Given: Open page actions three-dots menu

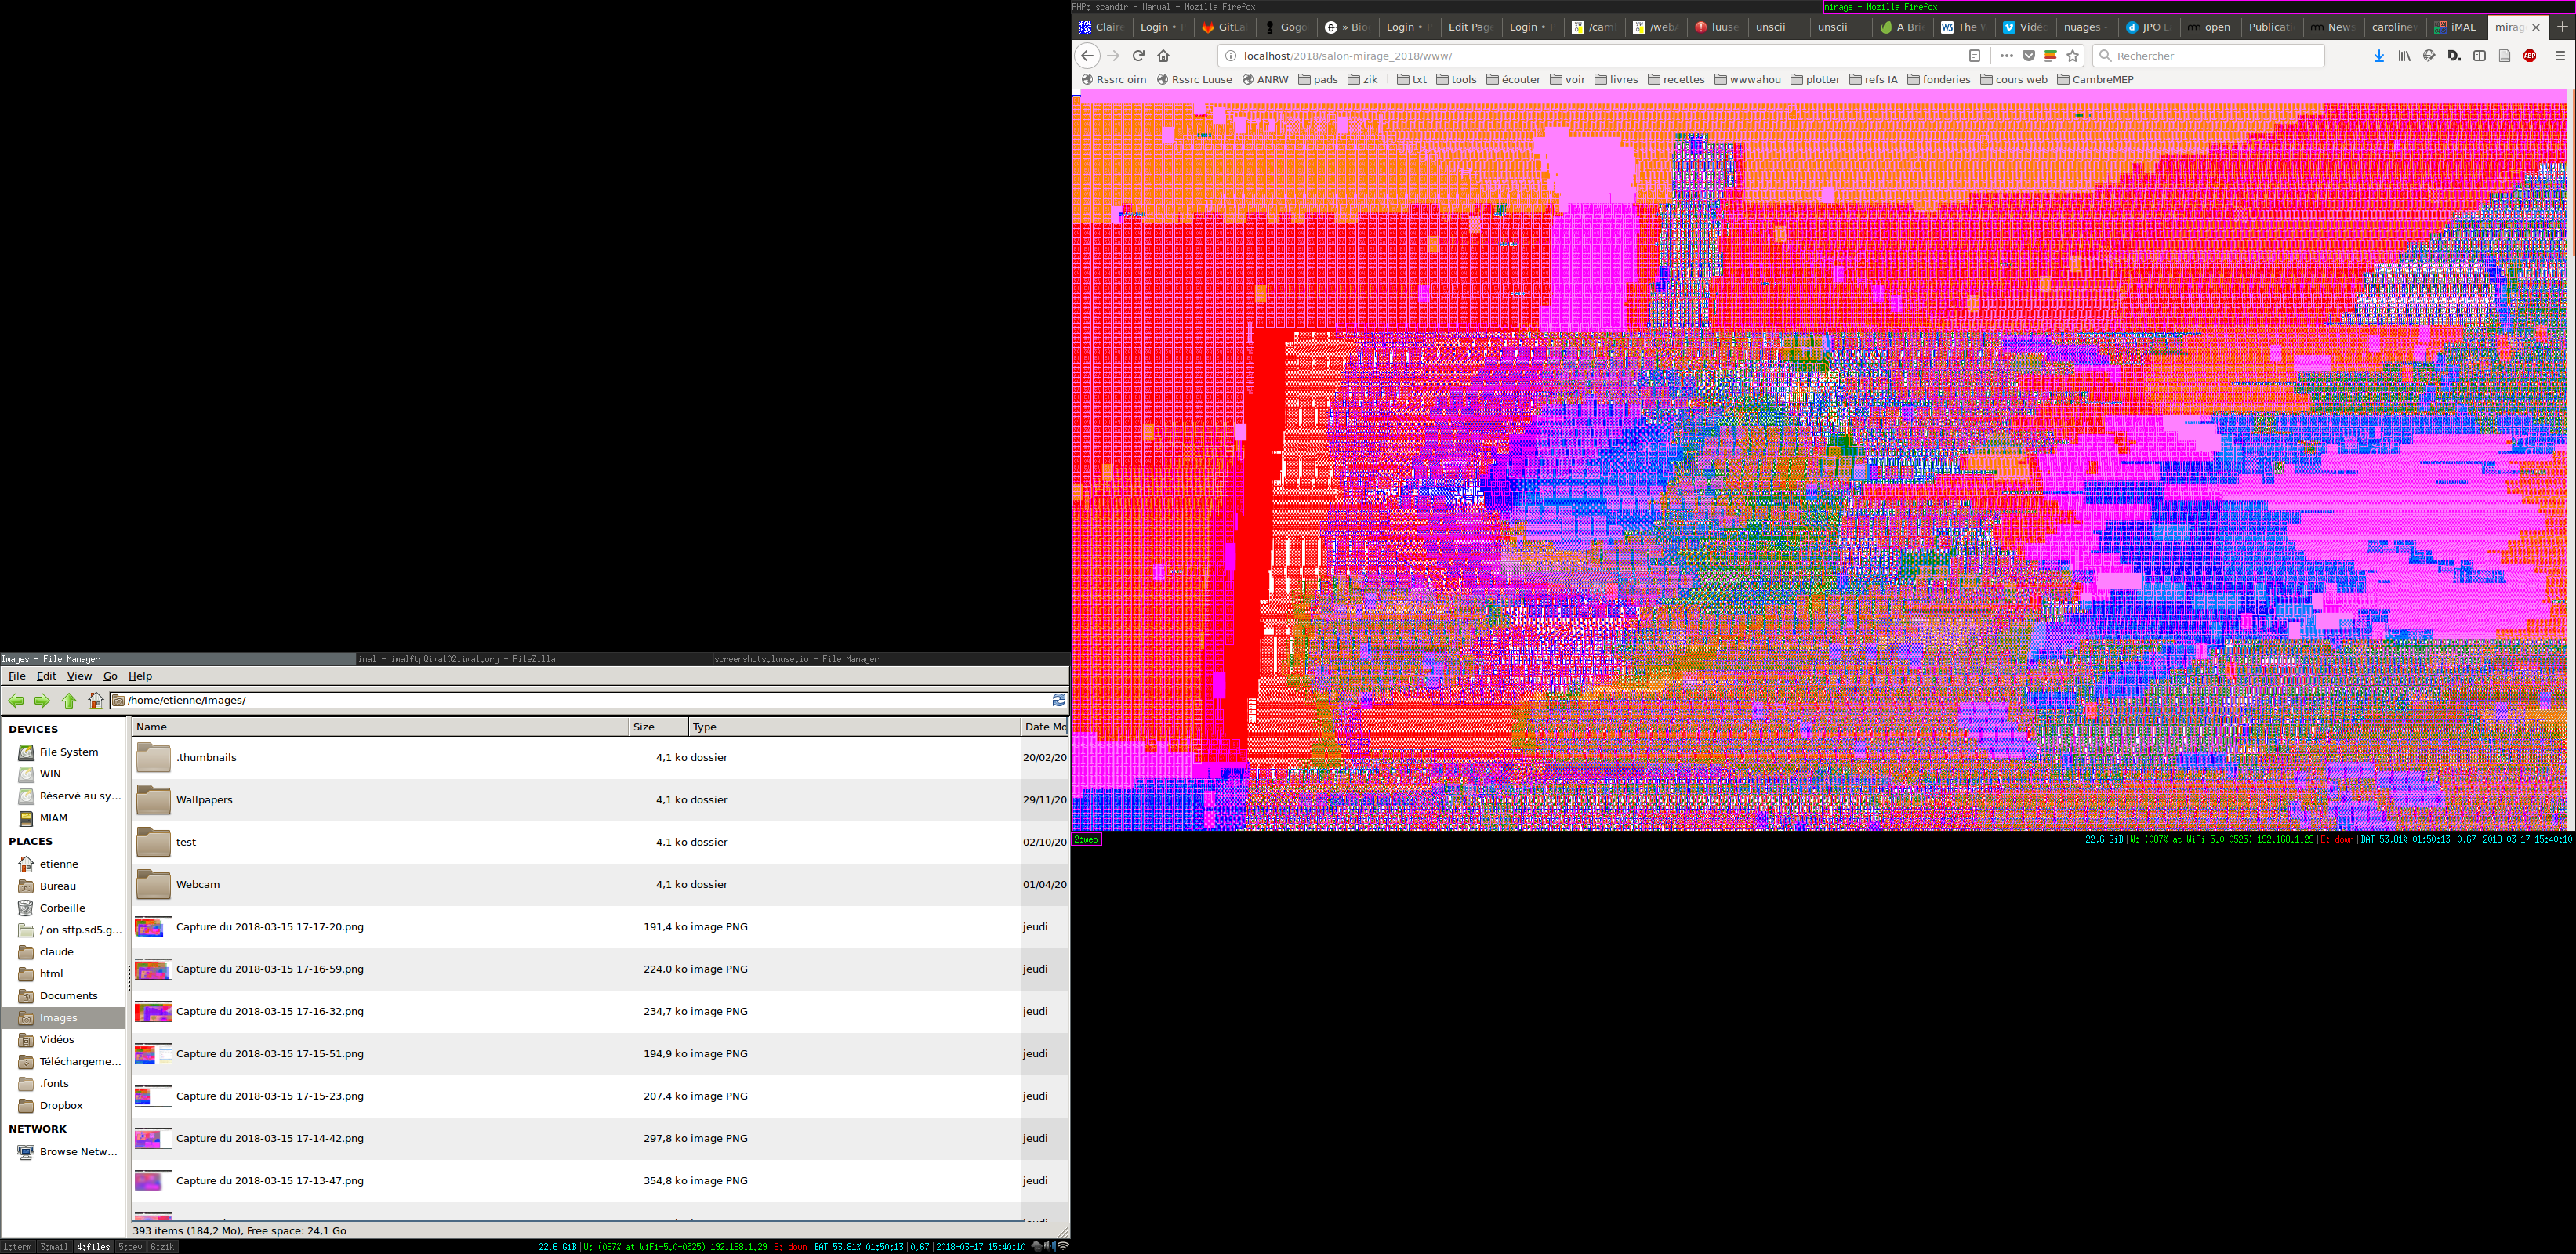Looking at the screenshot, I should [2006, 56].
